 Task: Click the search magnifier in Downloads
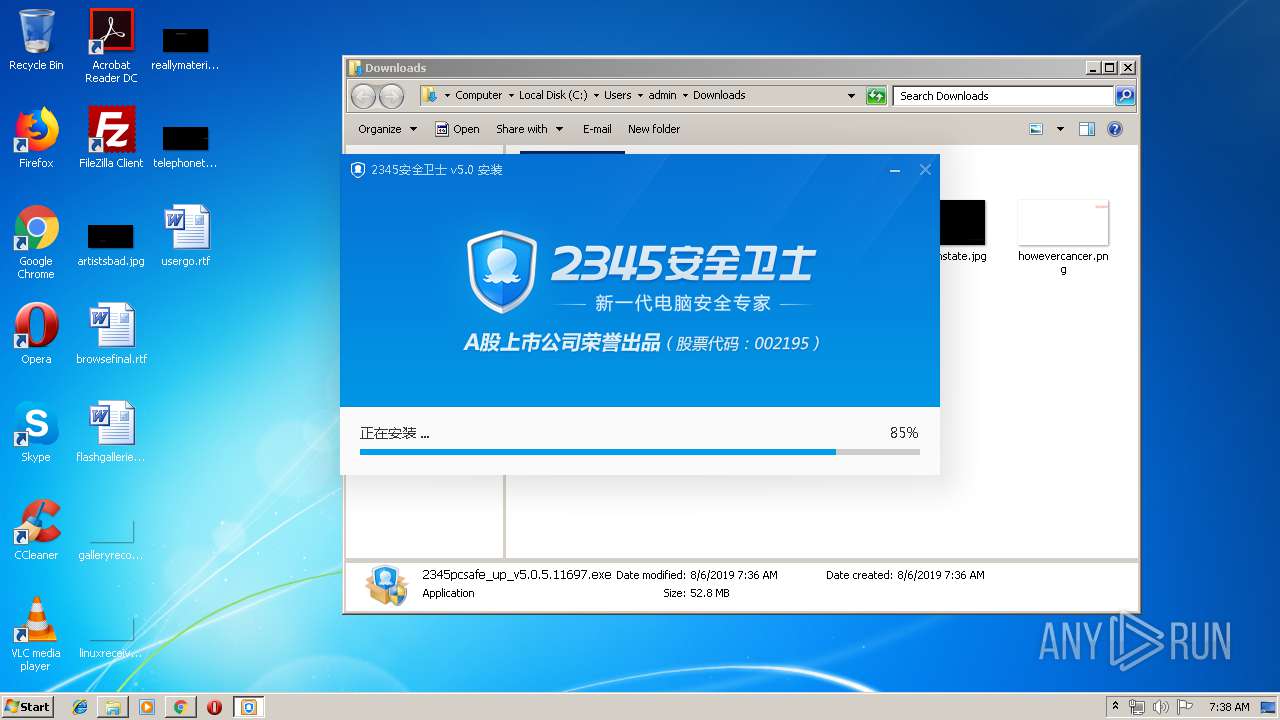click(x=1125, y=96)
